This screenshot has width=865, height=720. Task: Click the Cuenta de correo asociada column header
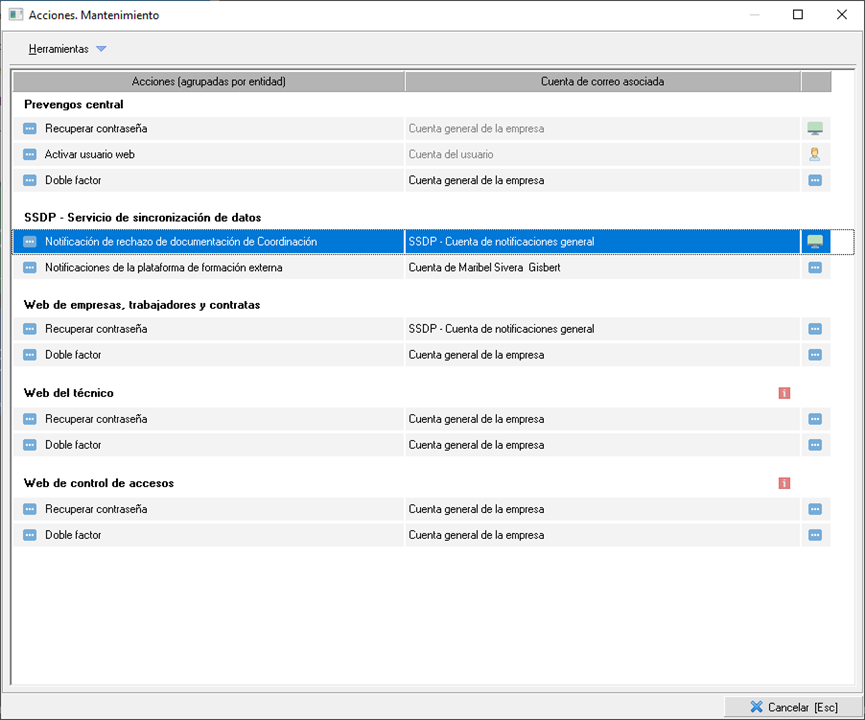[602, 82]
